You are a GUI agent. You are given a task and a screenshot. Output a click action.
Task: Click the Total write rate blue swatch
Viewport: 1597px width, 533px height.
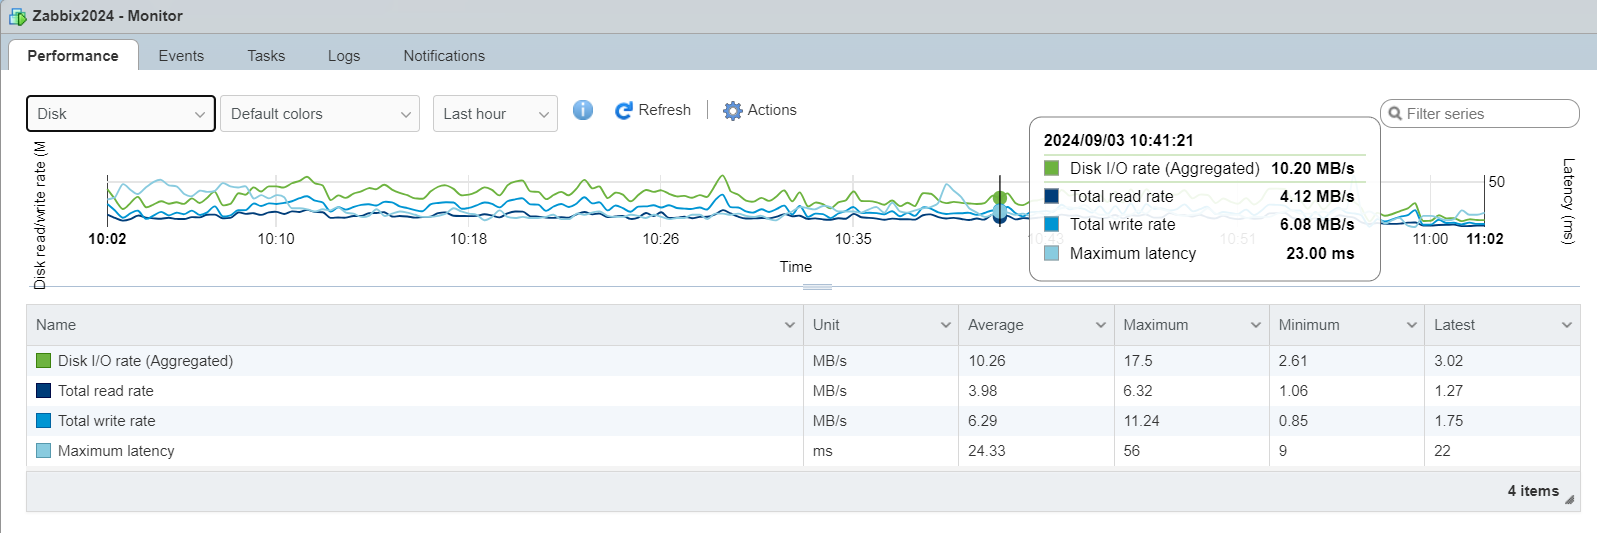(x=43, y=421)
